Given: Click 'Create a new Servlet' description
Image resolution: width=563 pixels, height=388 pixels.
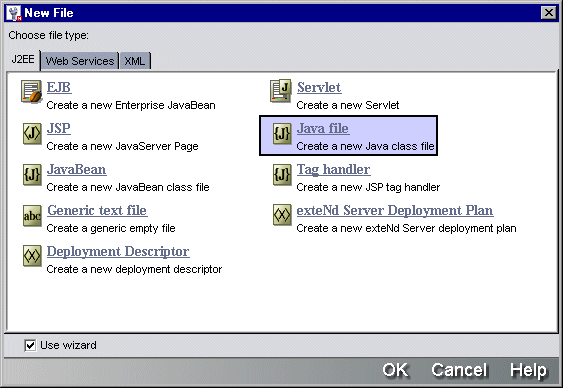Looking at the screenshot, I should [348, 106].
